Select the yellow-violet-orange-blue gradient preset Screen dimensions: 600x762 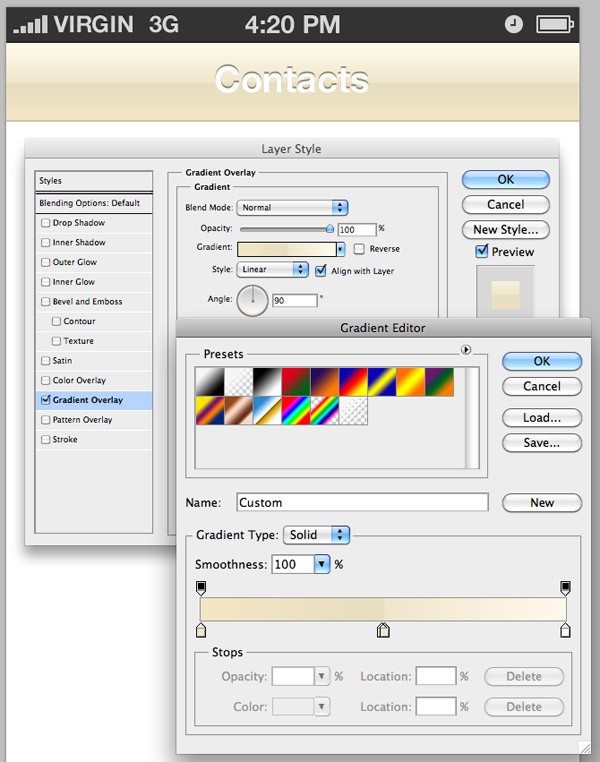tap(210, 411)
